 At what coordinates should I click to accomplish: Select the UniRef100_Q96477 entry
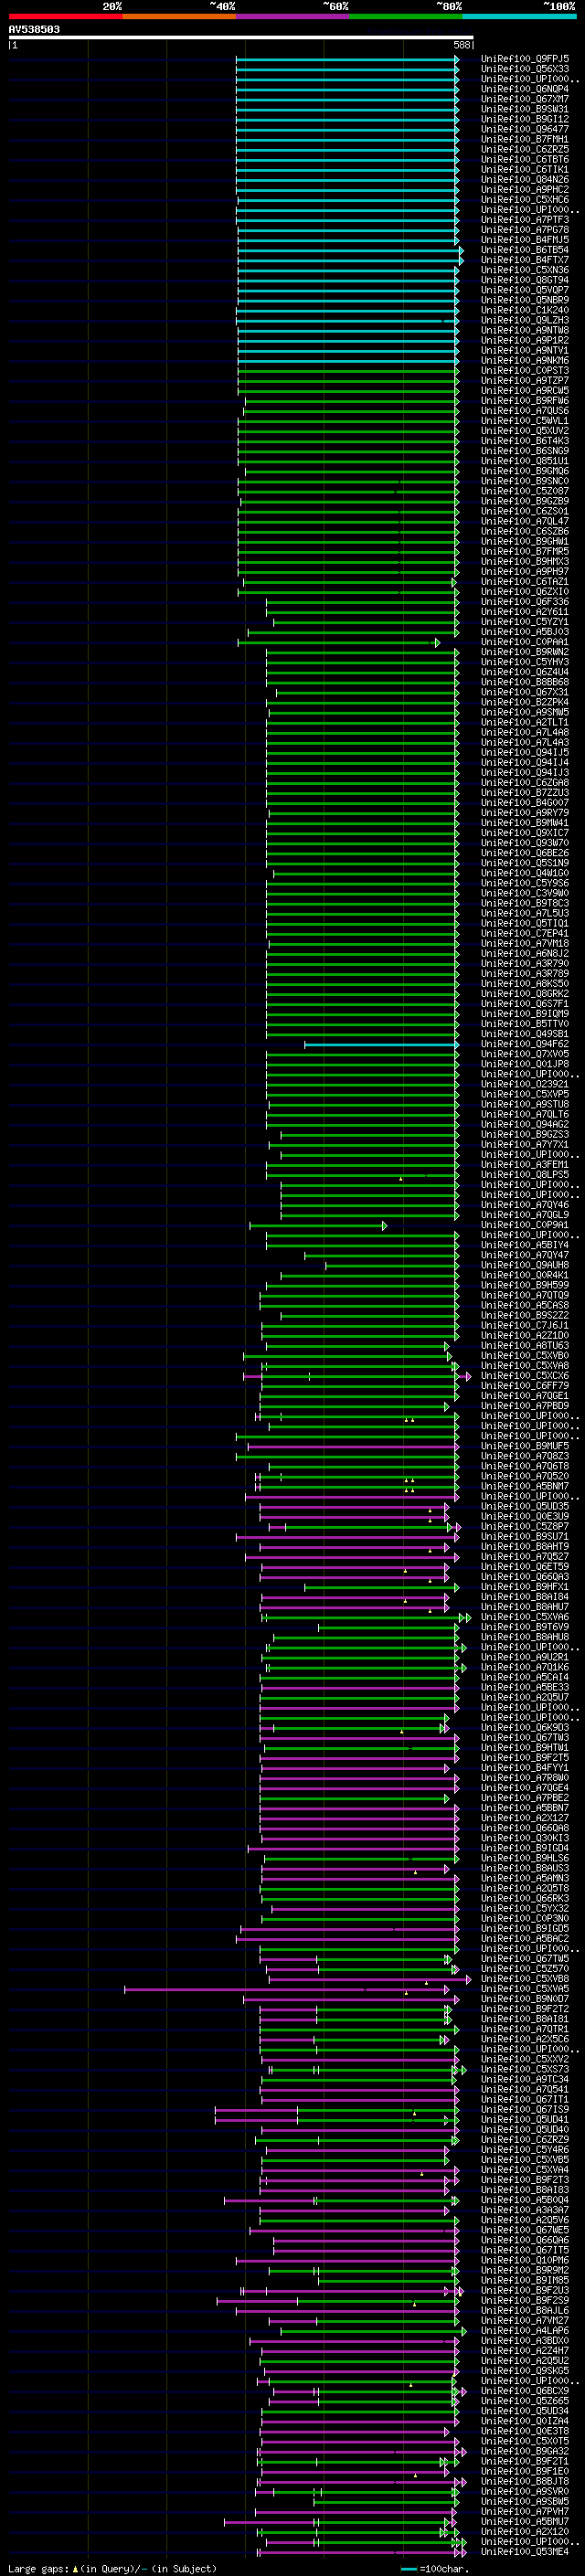pyautogui.click(x=525, y=129)
